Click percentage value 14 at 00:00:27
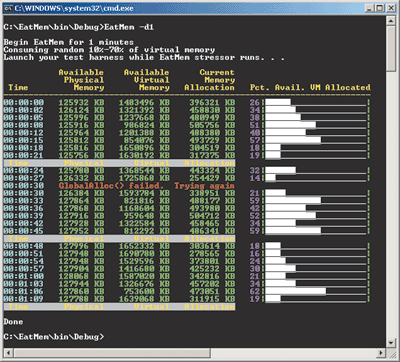The width and height of the screenshot is (400, 362). coord(255,178)
